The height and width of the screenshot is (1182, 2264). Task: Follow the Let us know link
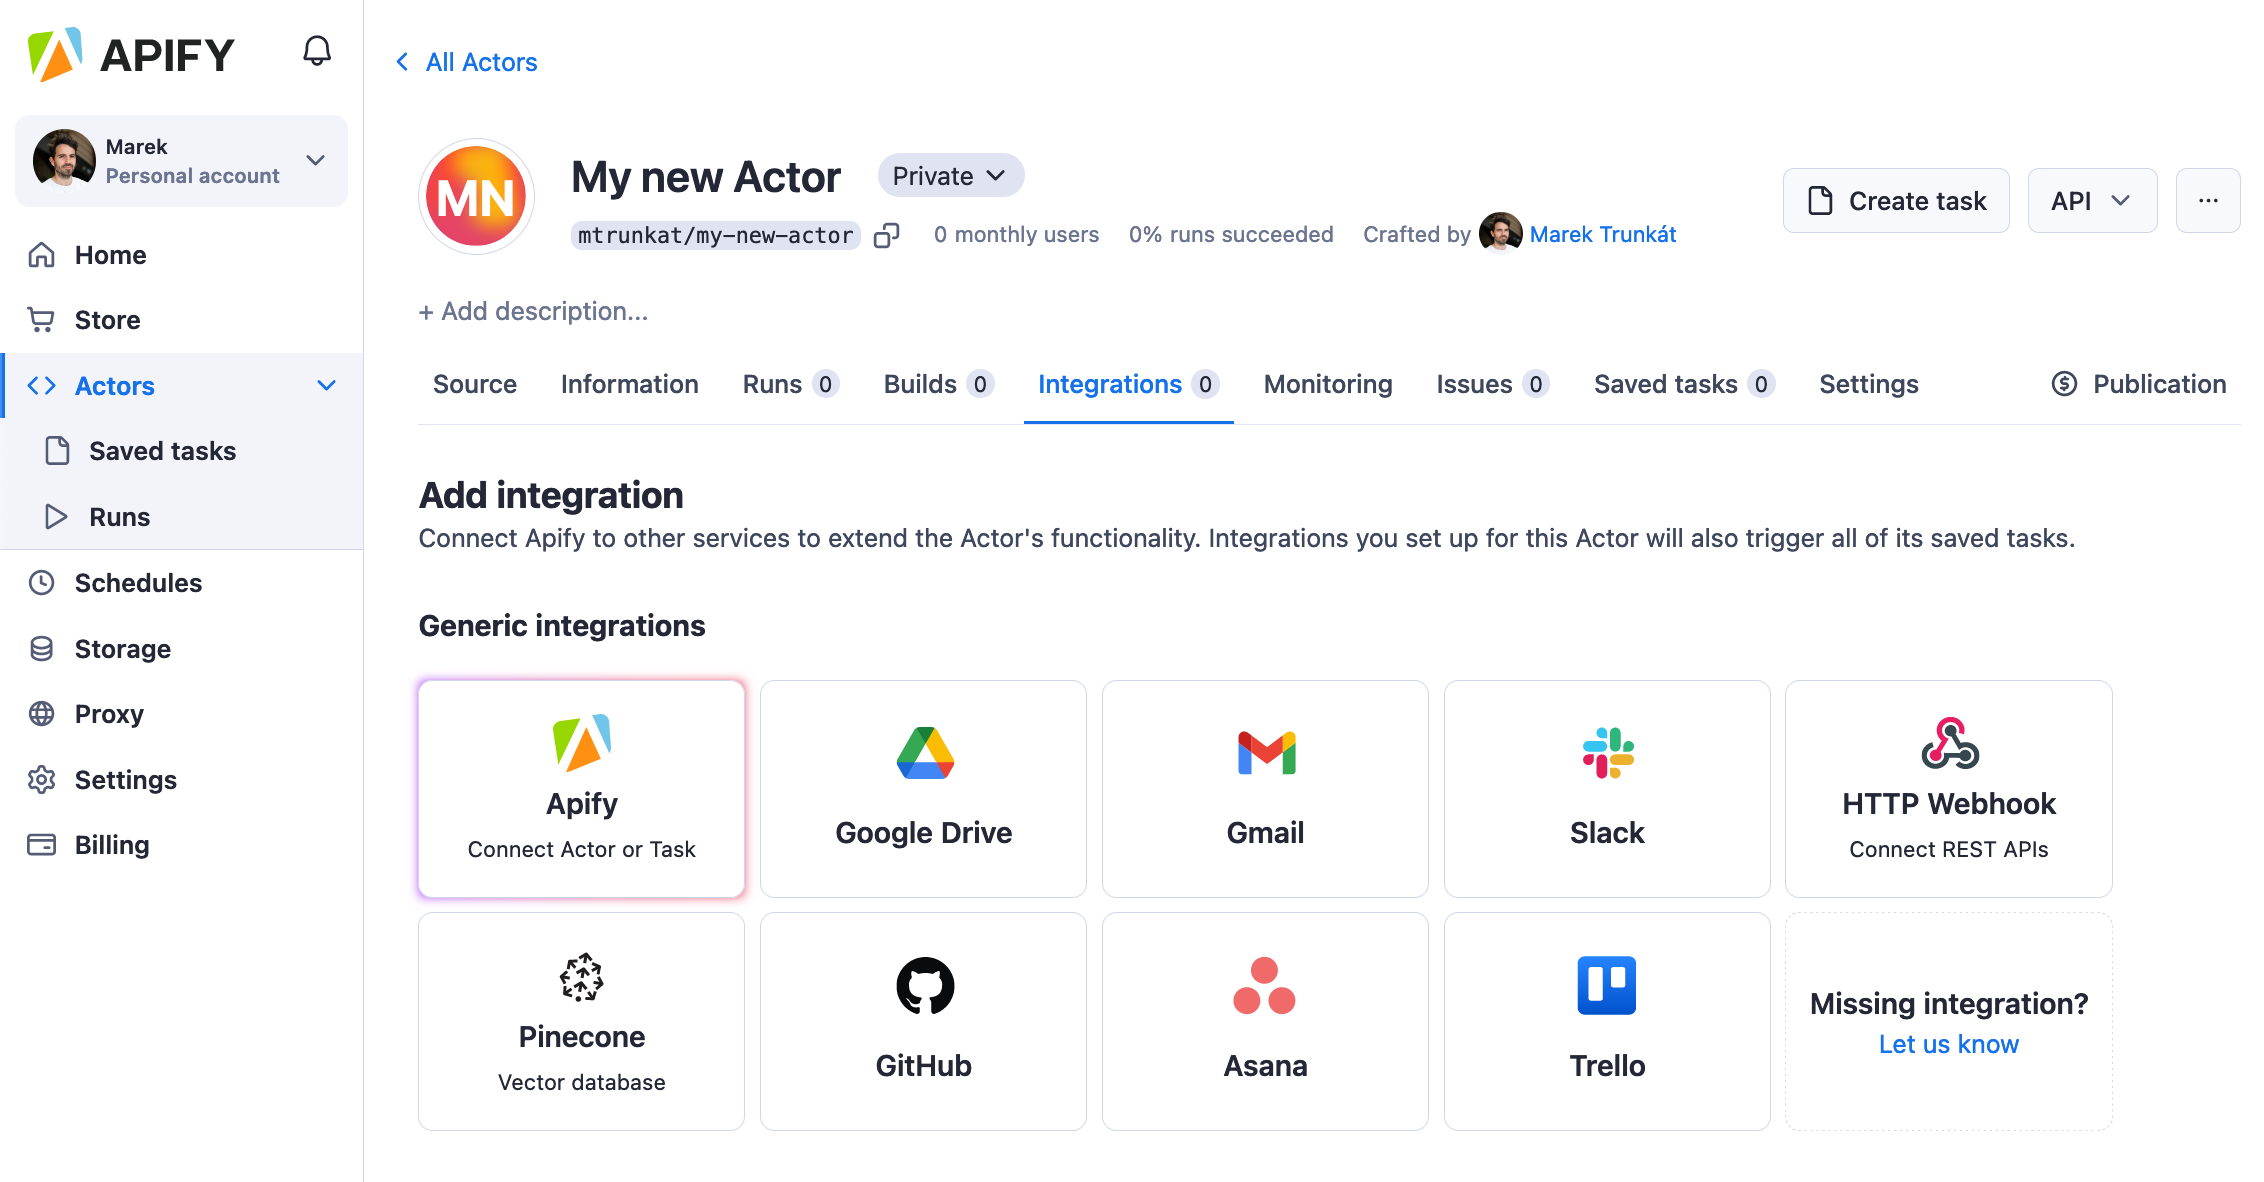pyautogui.click(x=1948, y=1044)
